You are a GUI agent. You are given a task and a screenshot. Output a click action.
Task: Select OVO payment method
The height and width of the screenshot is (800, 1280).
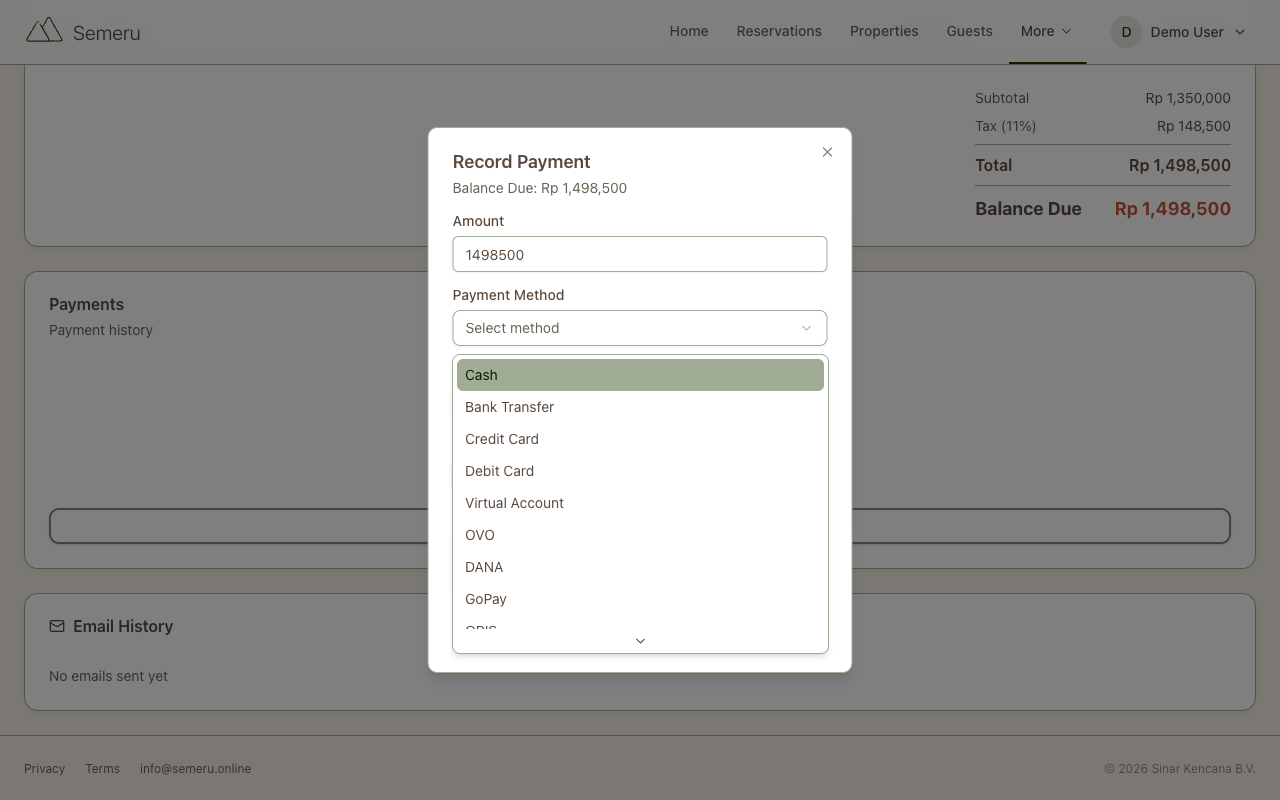point(640,535)
